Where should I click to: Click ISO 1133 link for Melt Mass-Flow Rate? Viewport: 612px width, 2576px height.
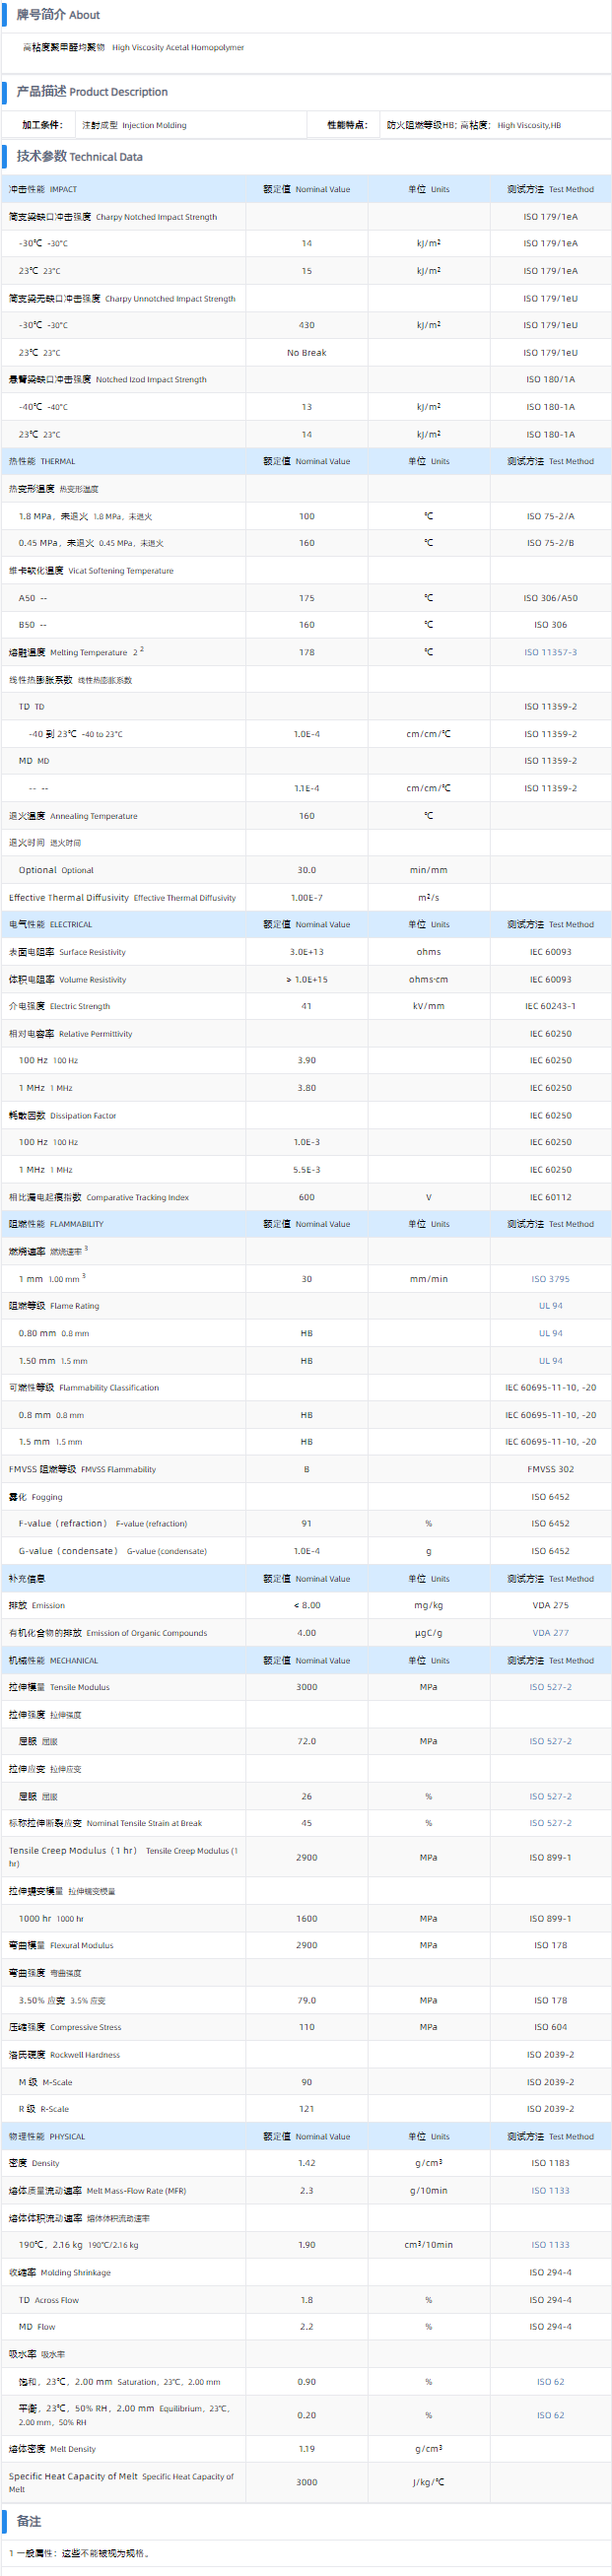coord(550,2191)
